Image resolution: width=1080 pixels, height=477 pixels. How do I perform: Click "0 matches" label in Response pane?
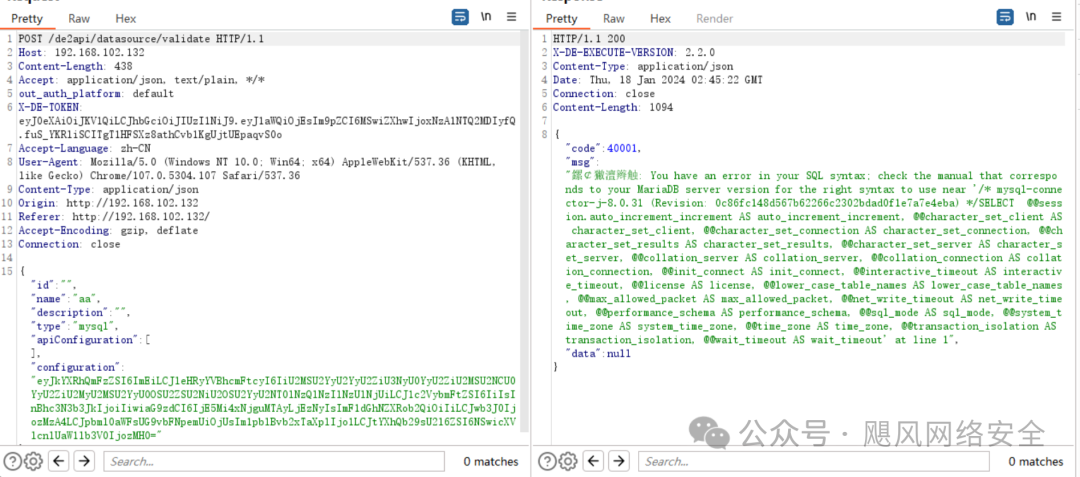[x=1035, y=461]
